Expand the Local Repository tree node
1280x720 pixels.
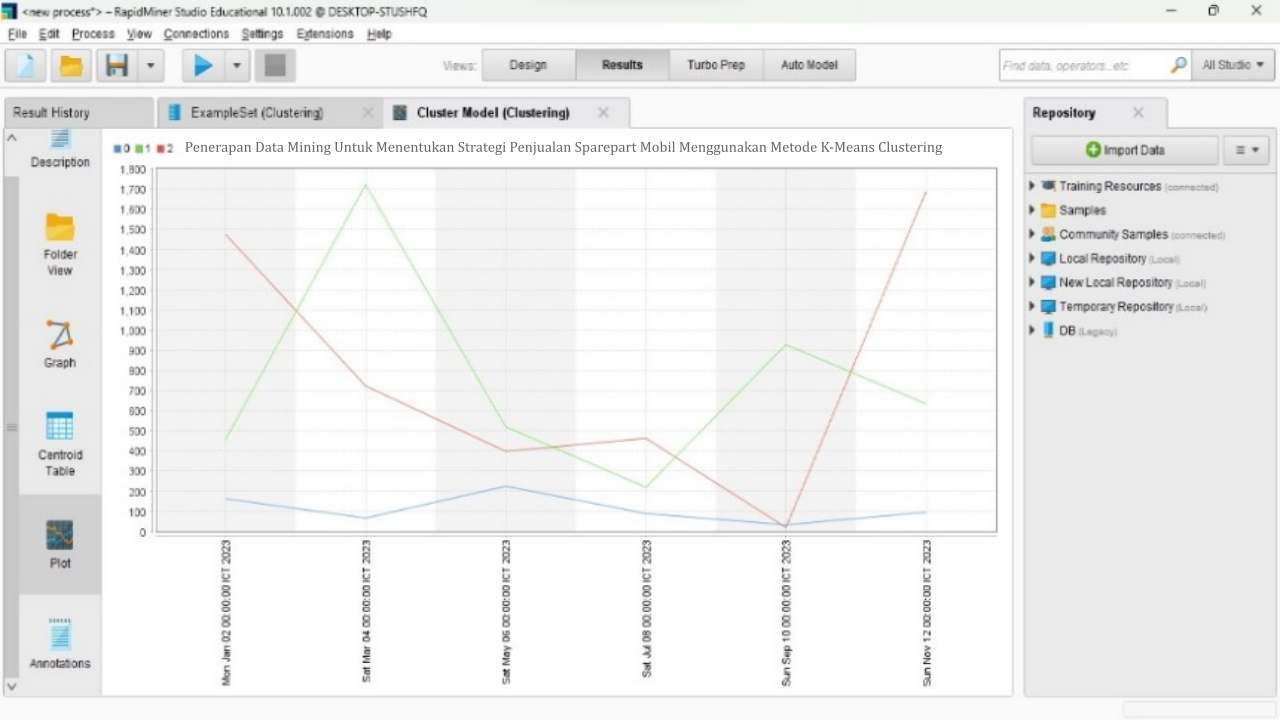tap(1032, 258)
